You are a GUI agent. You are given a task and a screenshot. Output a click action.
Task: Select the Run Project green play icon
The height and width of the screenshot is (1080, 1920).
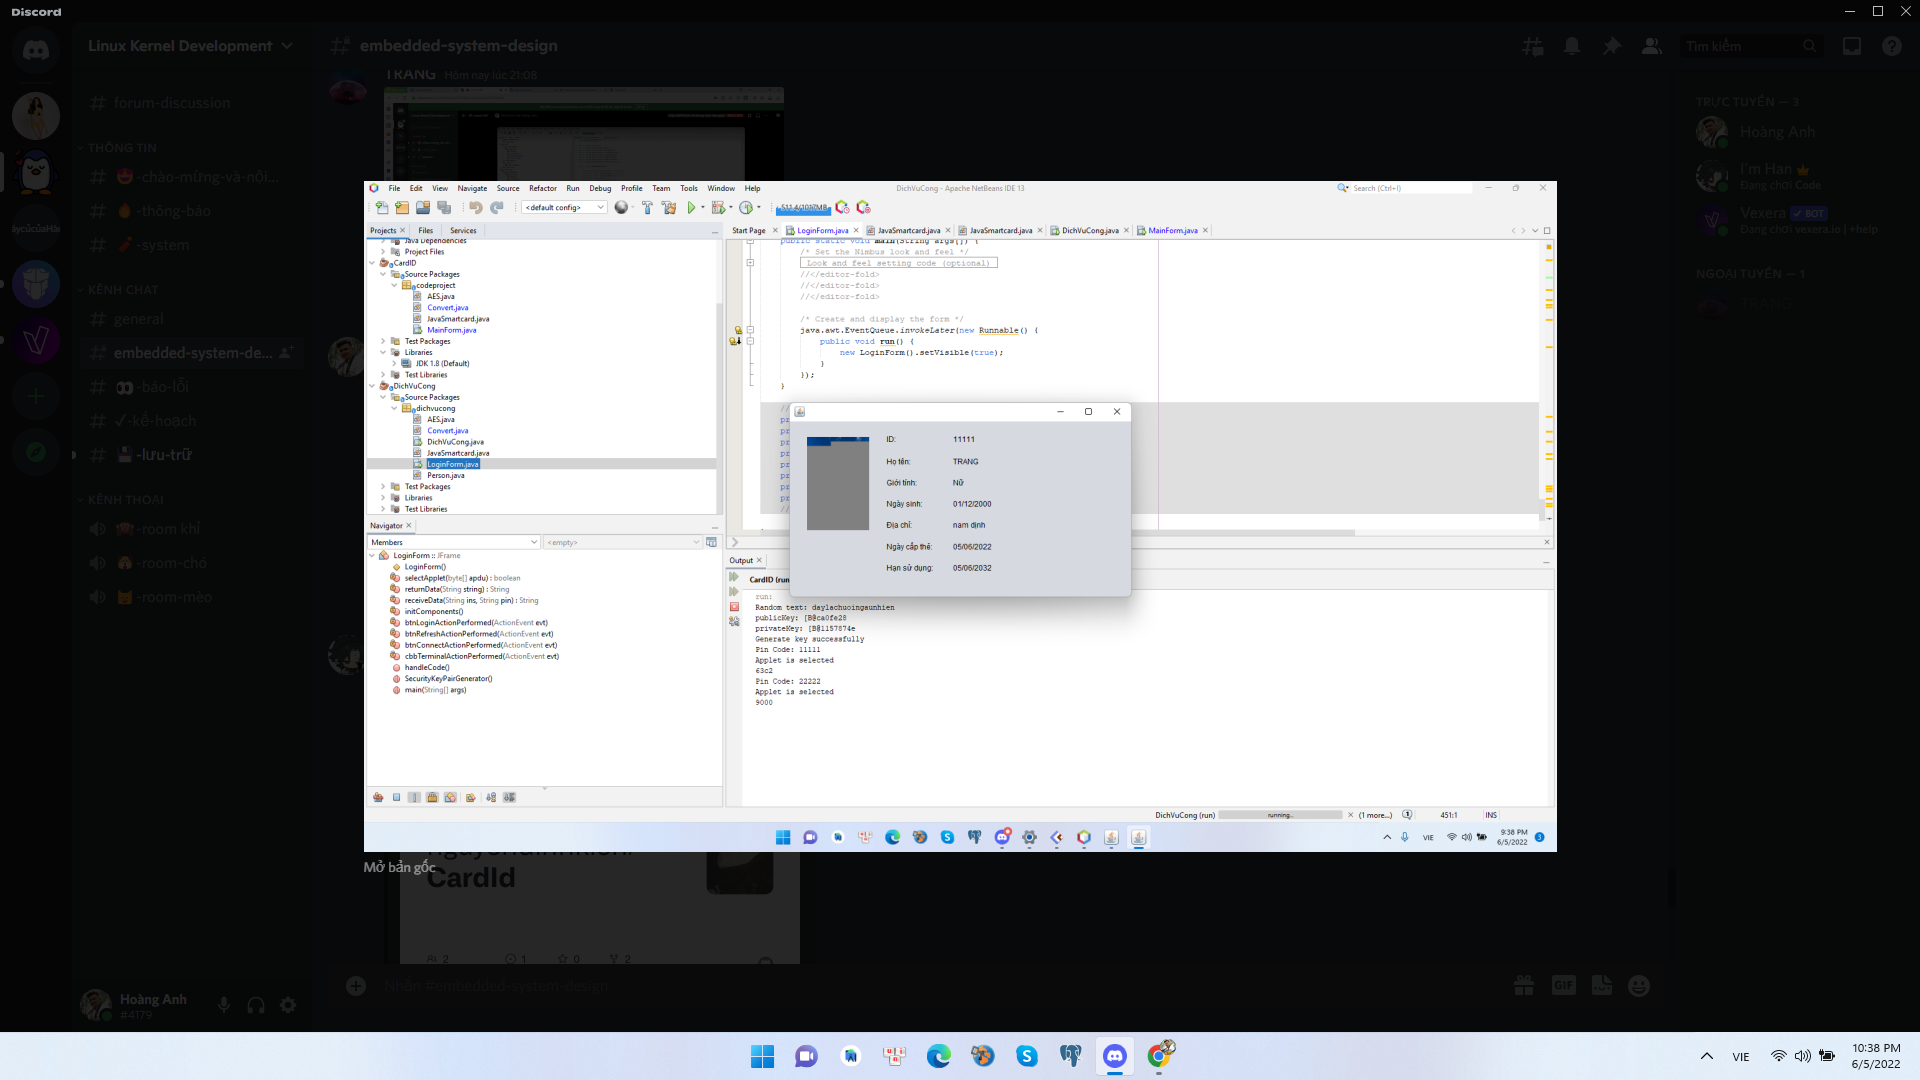692,208
